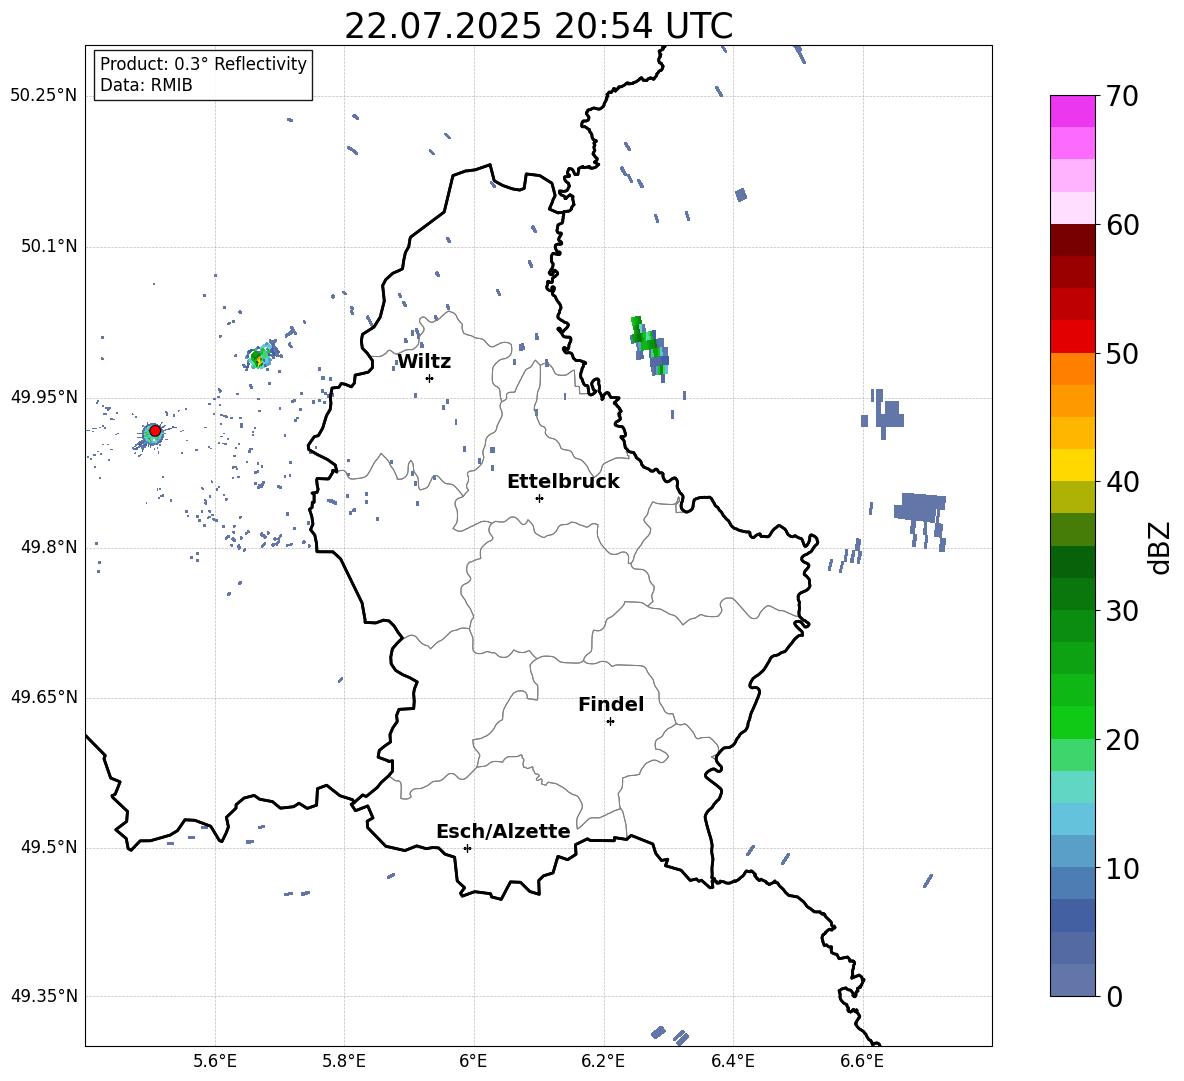This screenshot has height=1081, width=1184.
Task: Click the 50.1°N latitude tick label
Action: (x=49, y=246)
